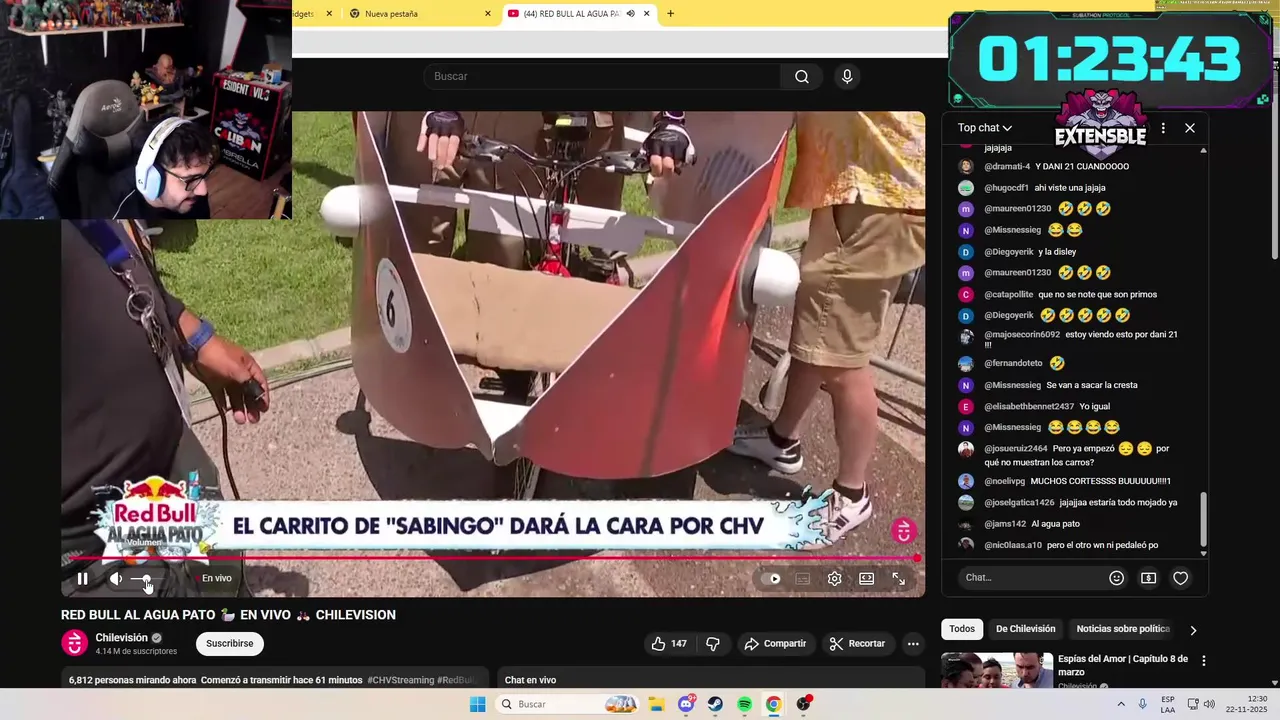Switch to theater mode
This screenshot has width=1280, height=720.
coord(866,578)
